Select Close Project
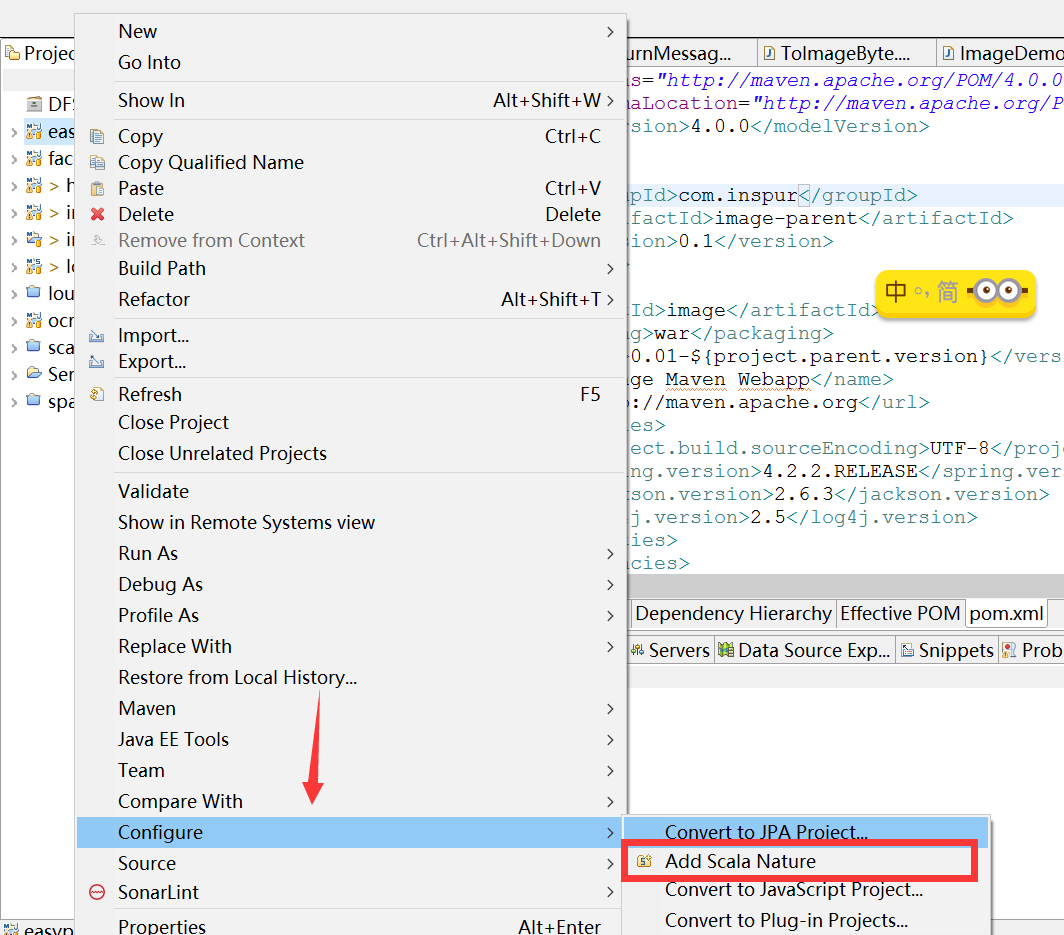Image resolution: width=1064 pixels, height=935 pixels. (x=351, y=423)
